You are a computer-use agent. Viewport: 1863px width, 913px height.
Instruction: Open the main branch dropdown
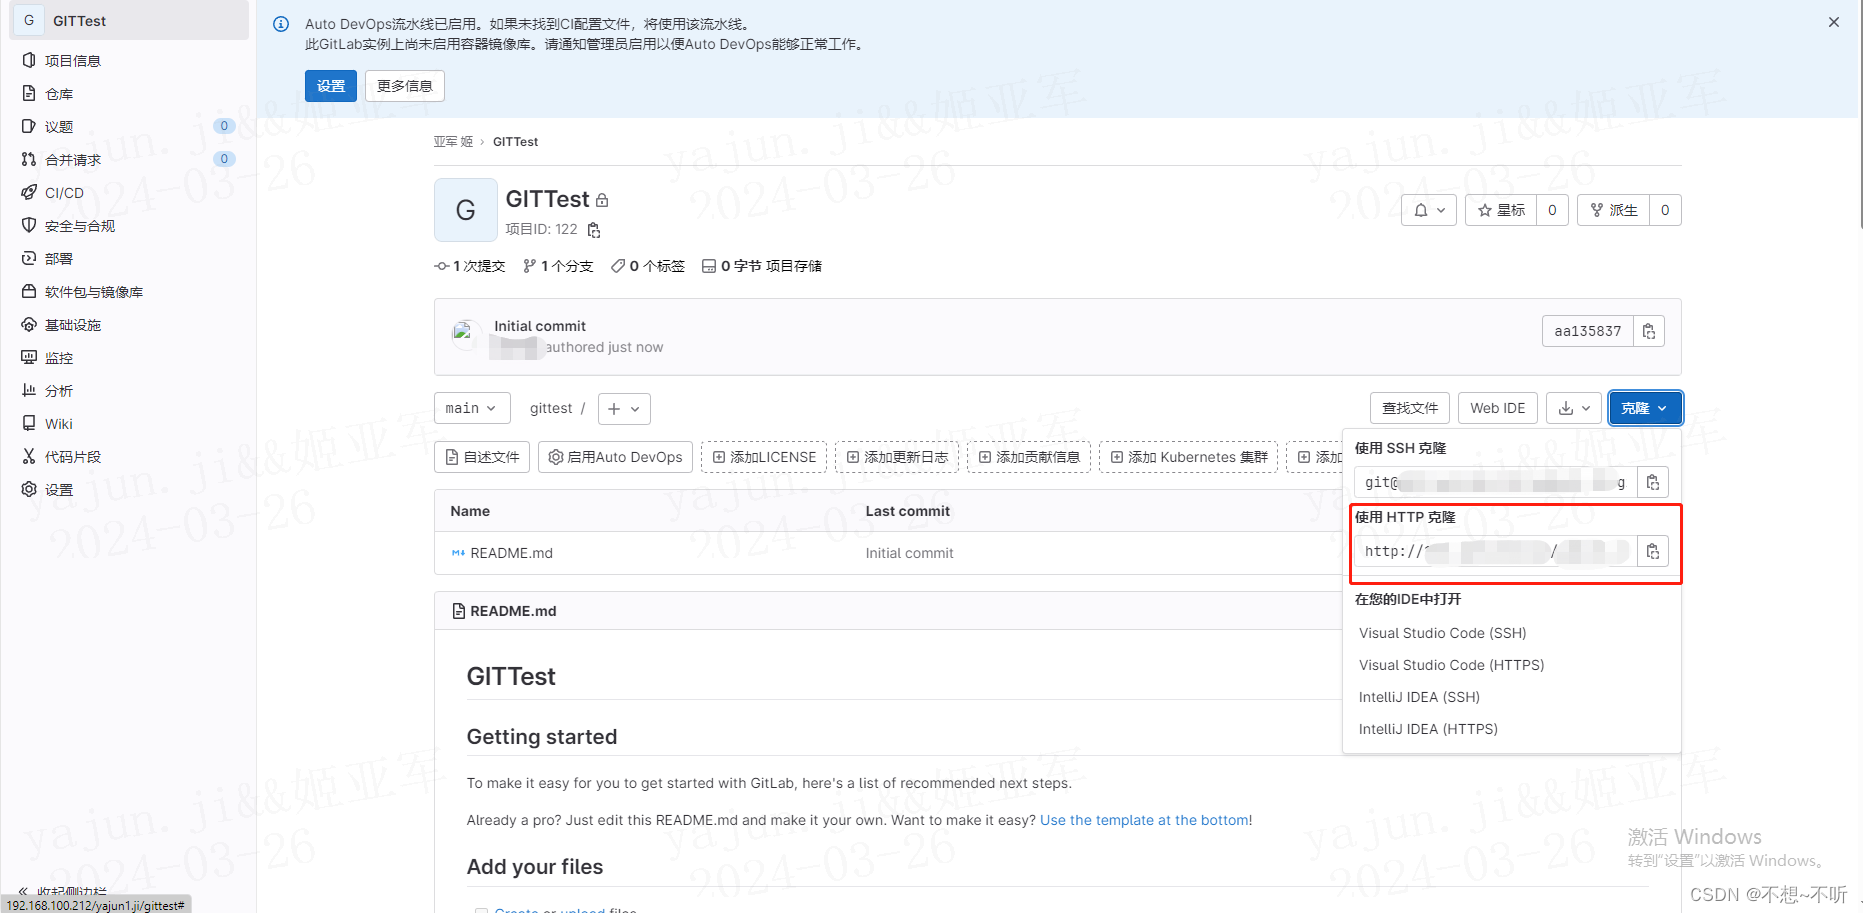(472, 408)
